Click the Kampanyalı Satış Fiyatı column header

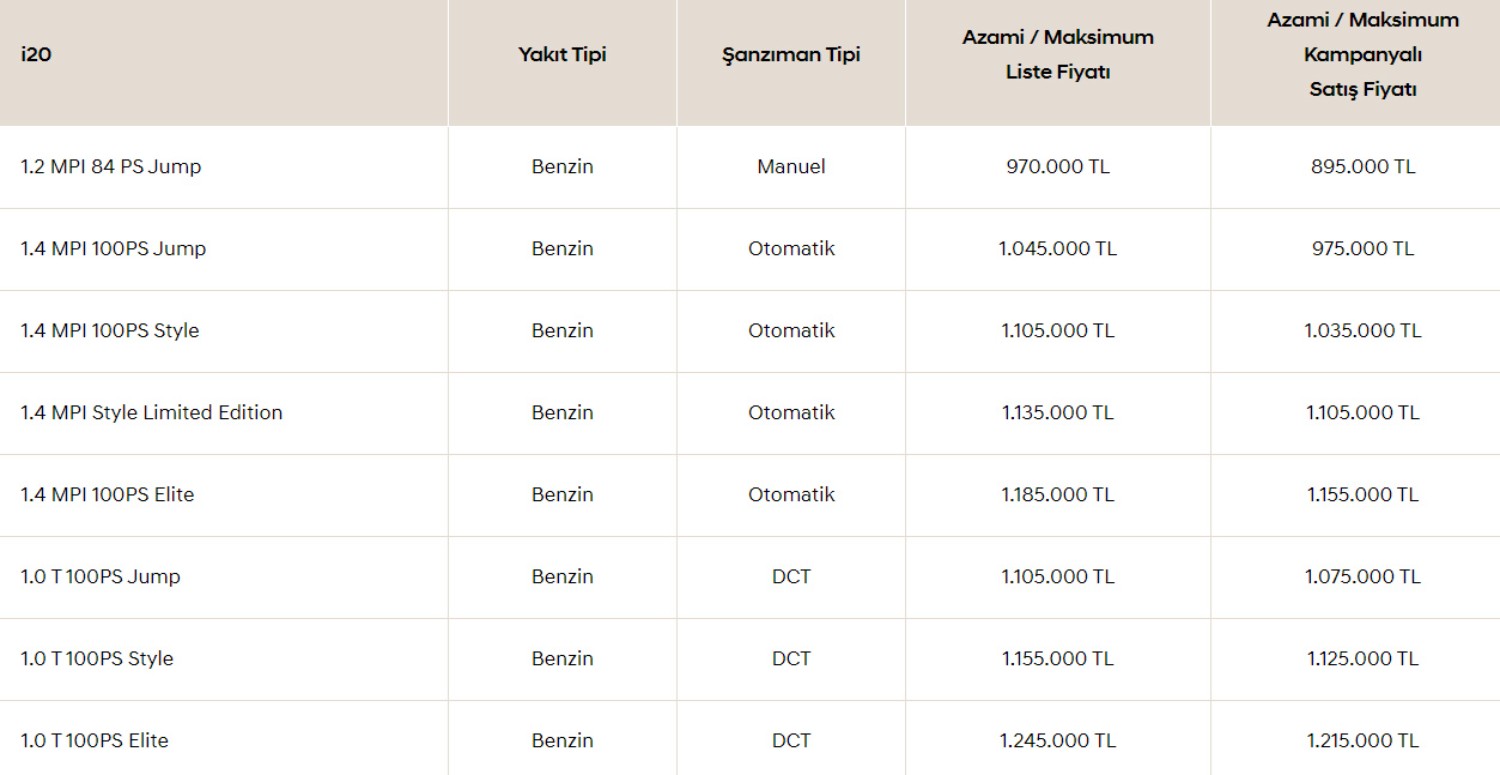[x=1363, y=55]
